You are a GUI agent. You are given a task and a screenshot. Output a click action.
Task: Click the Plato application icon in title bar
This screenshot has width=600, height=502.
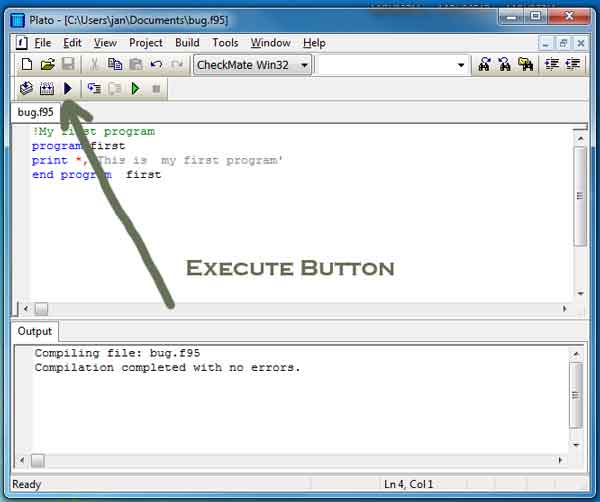tap(18, 20)
